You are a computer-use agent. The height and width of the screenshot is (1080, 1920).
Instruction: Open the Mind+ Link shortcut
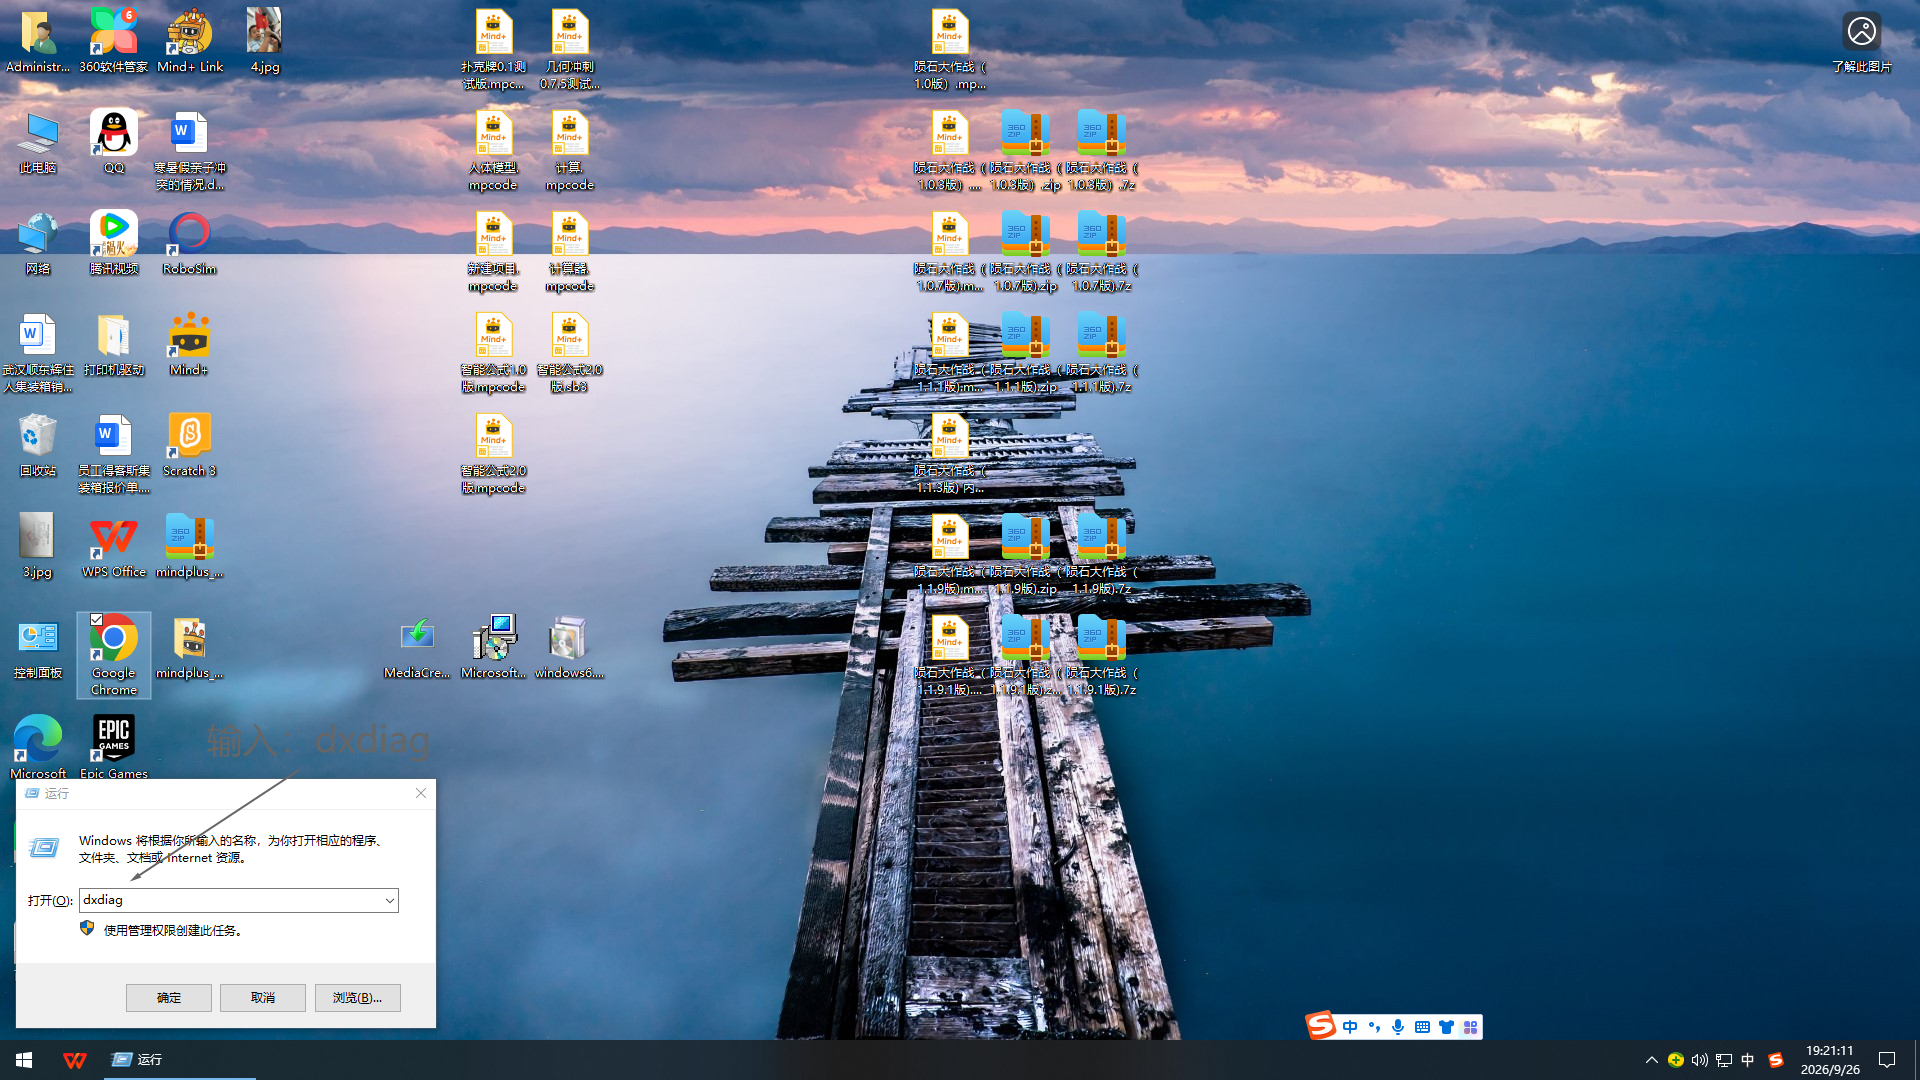(x=190, y=40)
